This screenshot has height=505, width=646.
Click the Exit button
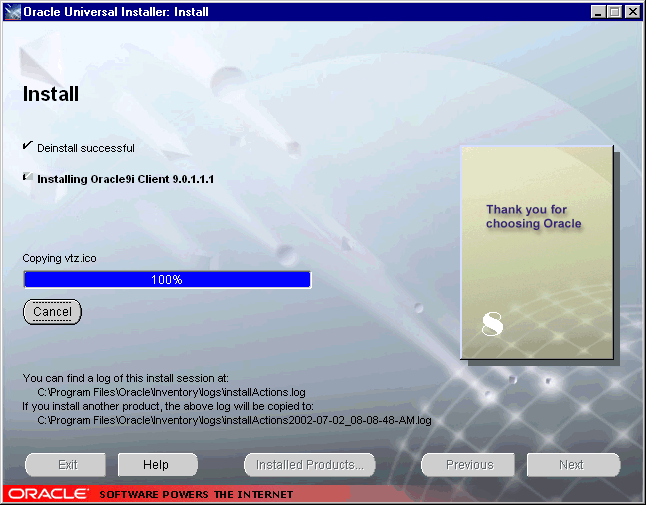coord(66,465)
